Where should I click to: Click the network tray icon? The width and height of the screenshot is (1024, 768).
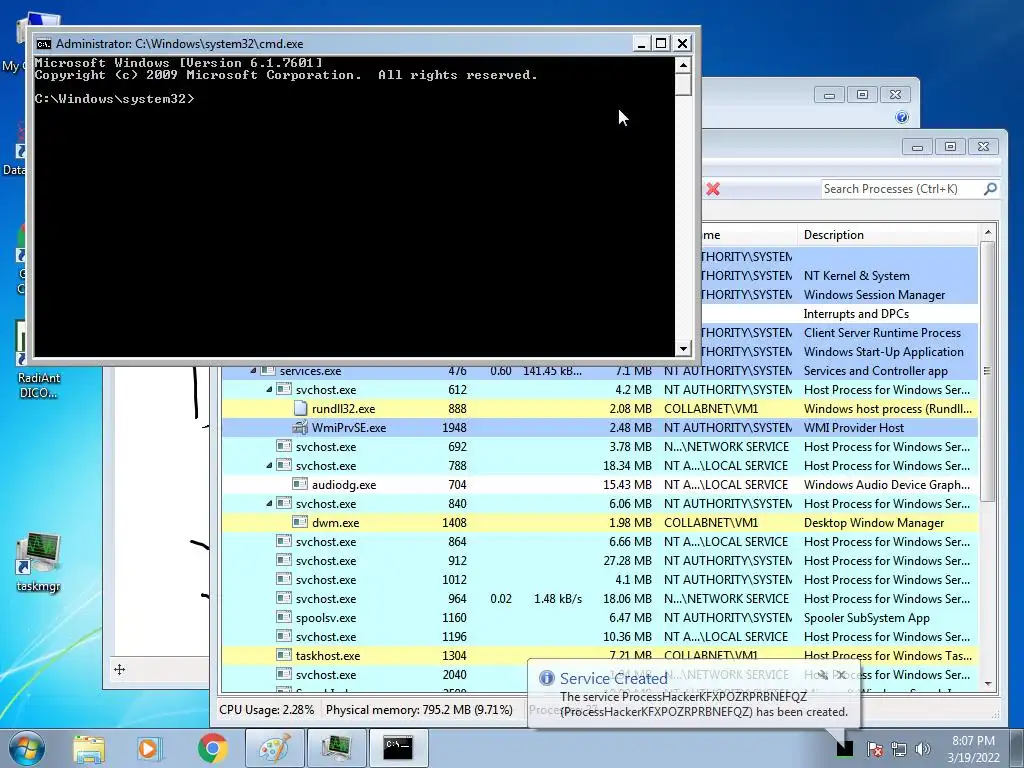click(899, 749)
